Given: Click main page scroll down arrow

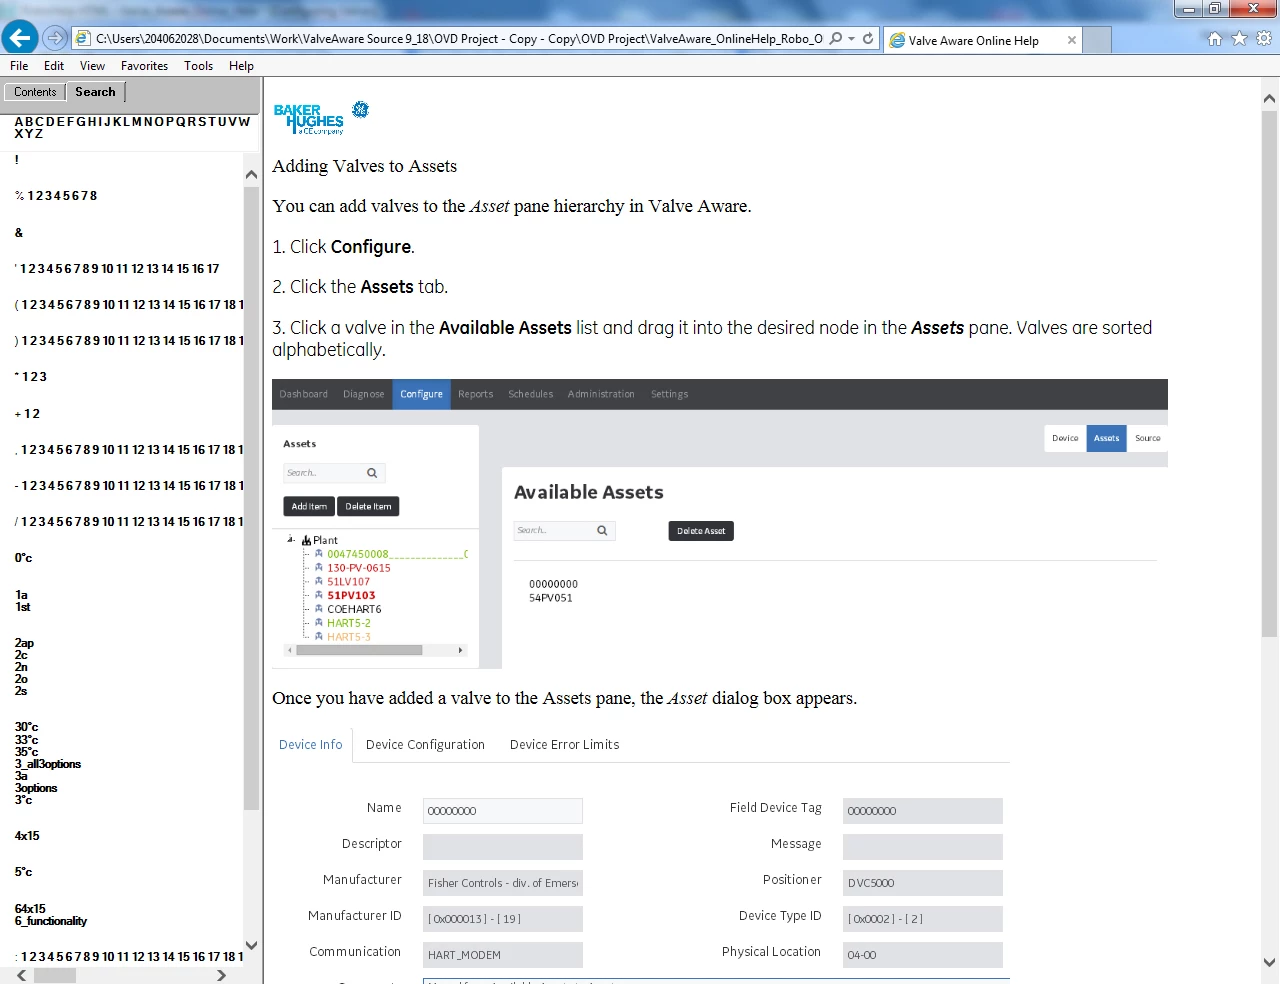Looking at the screenshot, I should pyautogui.click(x=1269, y=963).
